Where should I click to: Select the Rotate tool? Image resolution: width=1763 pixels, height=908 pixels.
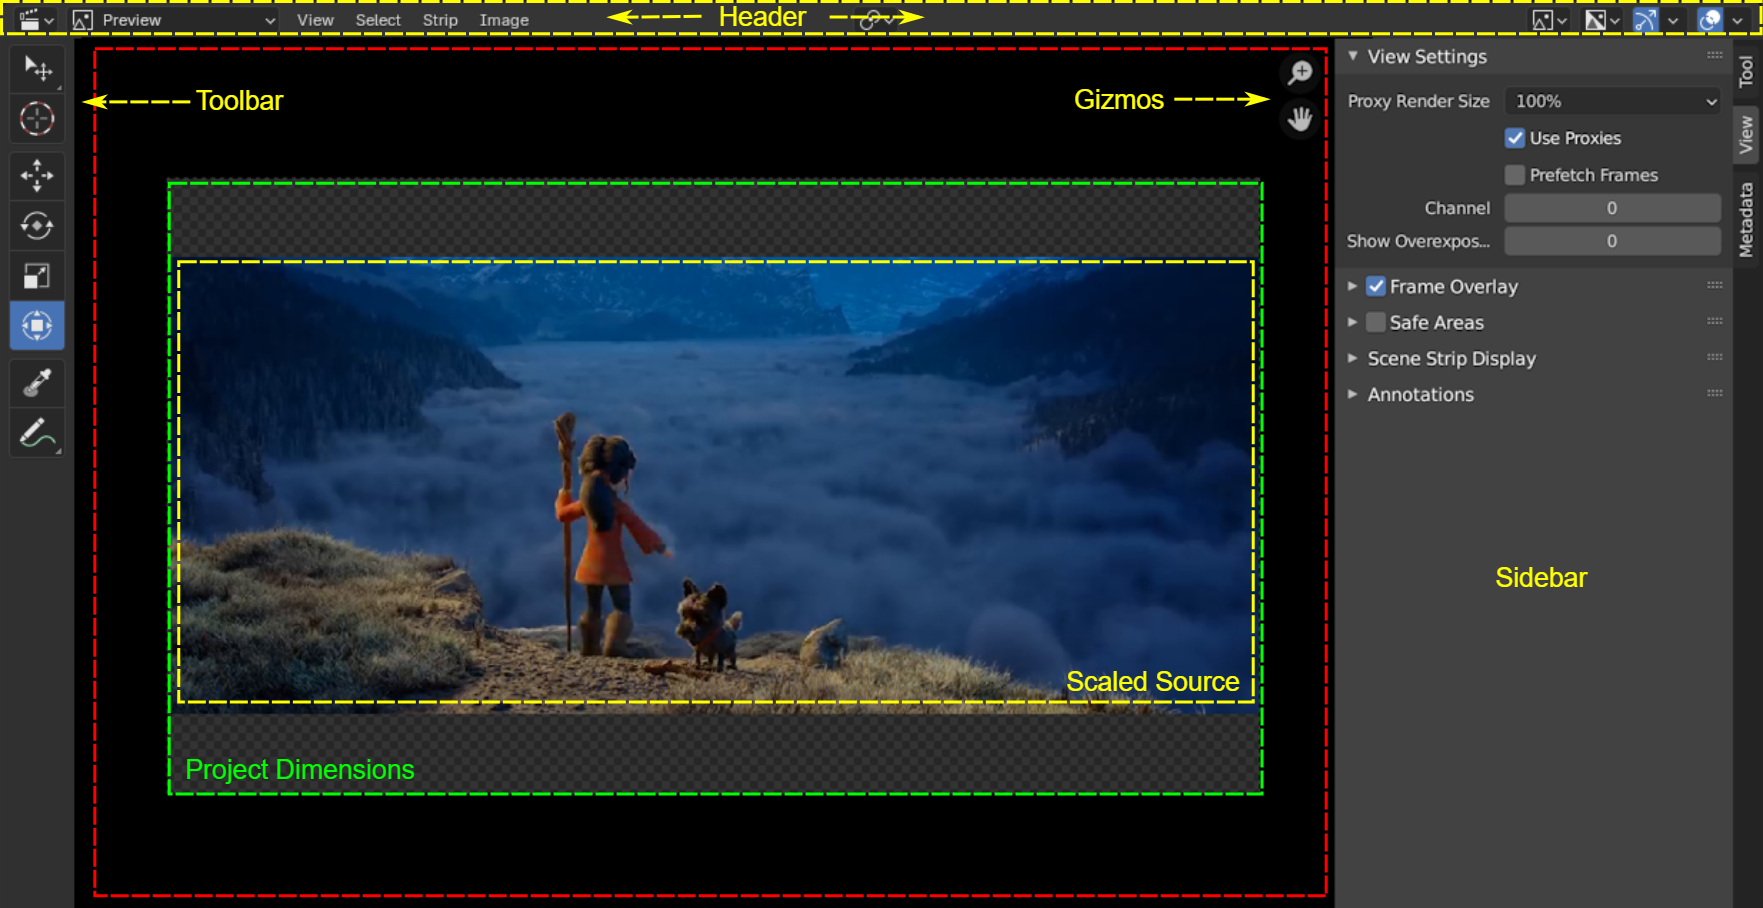37,226
